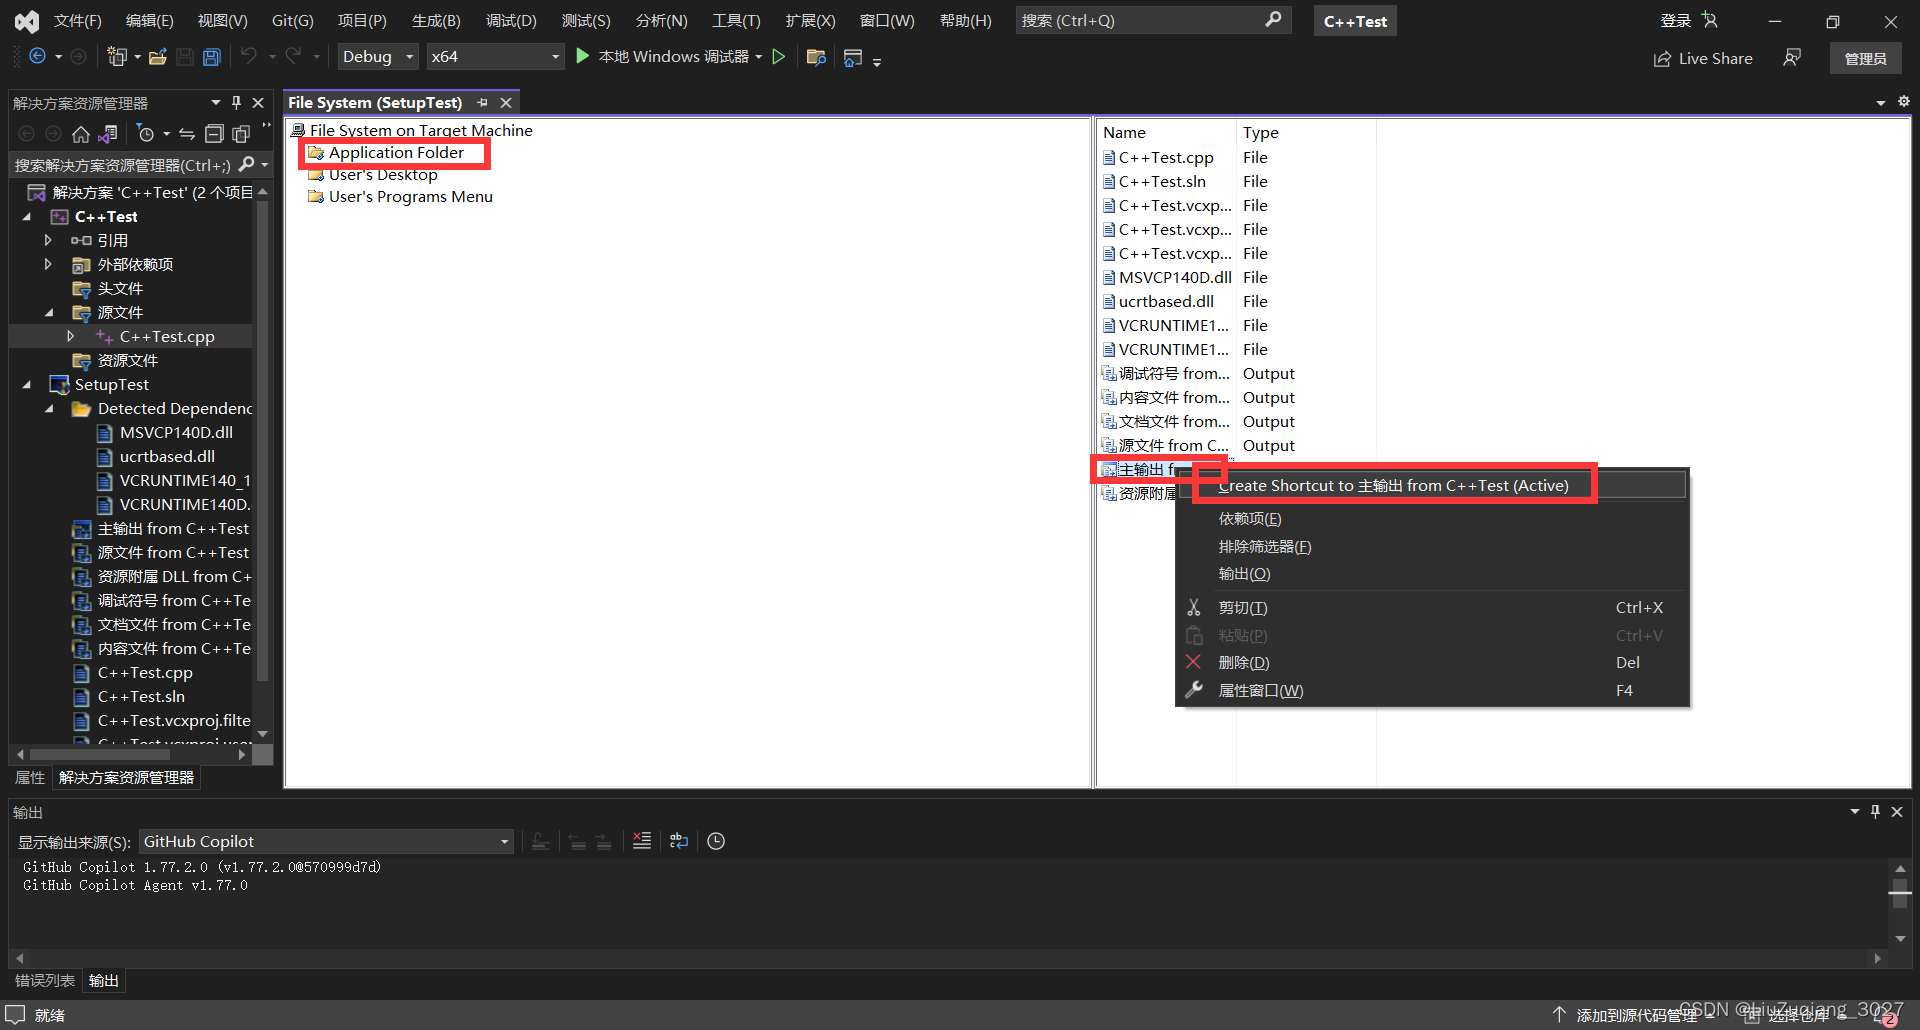Open the x64 platform dropdown
Screen dimensions: 1920x1030
click(495, 57)
